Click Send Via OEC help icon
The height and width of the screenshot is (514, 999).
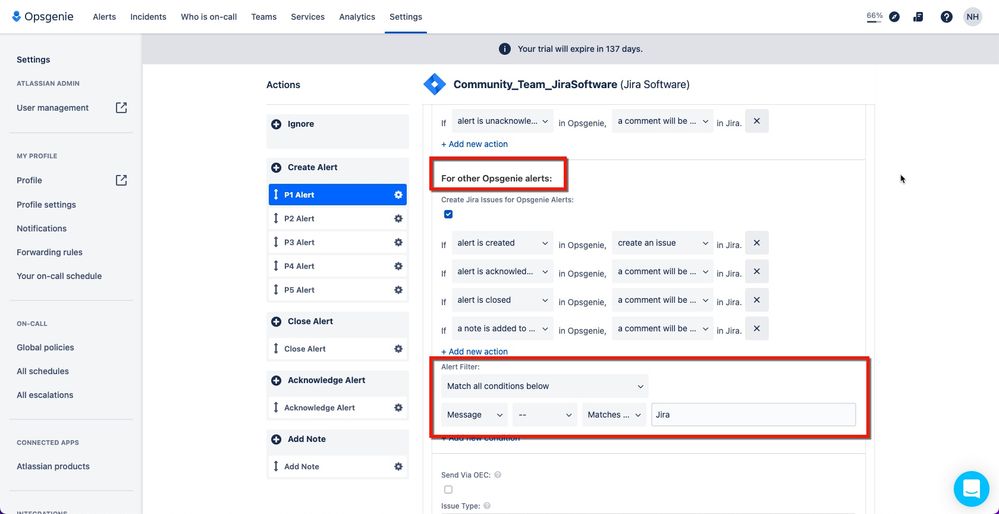[x=498, y=475]
